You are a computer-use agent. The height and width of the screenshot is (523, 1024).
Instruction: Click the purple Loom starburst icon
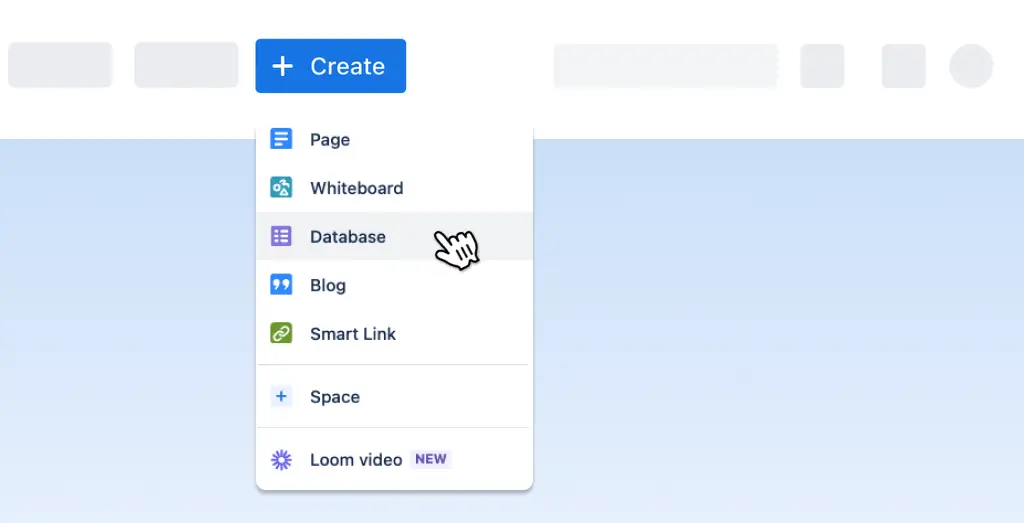tap(281, 460)
